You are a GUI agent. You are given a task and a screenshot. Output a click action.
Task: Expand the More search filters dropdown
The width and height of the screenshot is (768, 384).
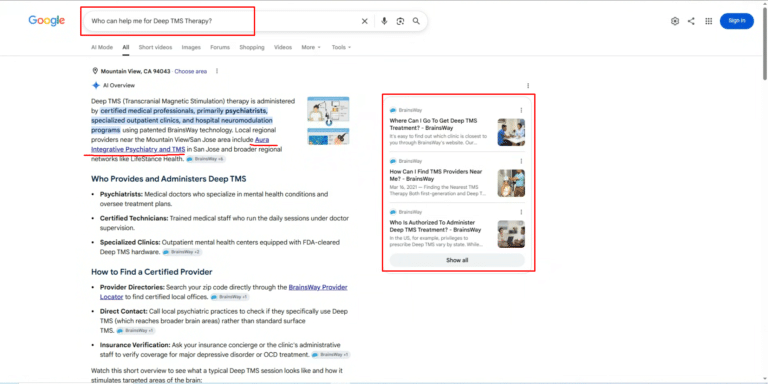click(311, 48)
